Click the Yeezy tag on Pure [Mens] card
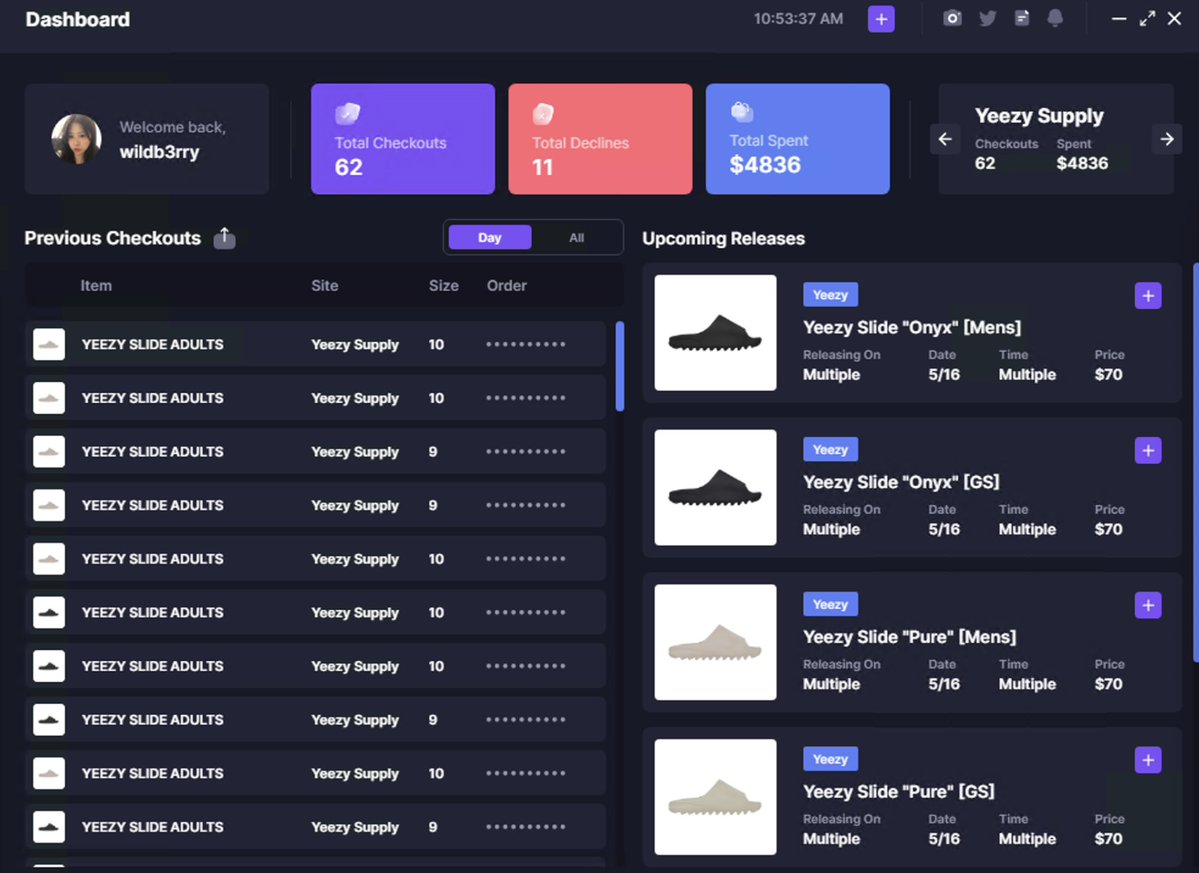 pos(830,604)
